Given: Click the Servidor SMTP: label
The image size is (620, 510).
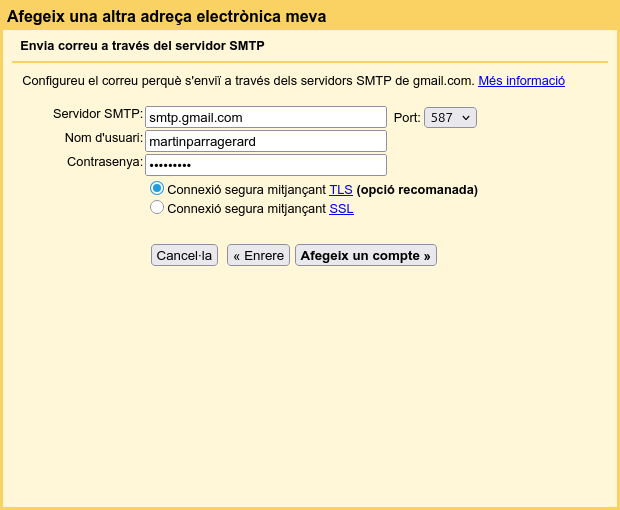Looking at the screenshot, I should 98,114.
